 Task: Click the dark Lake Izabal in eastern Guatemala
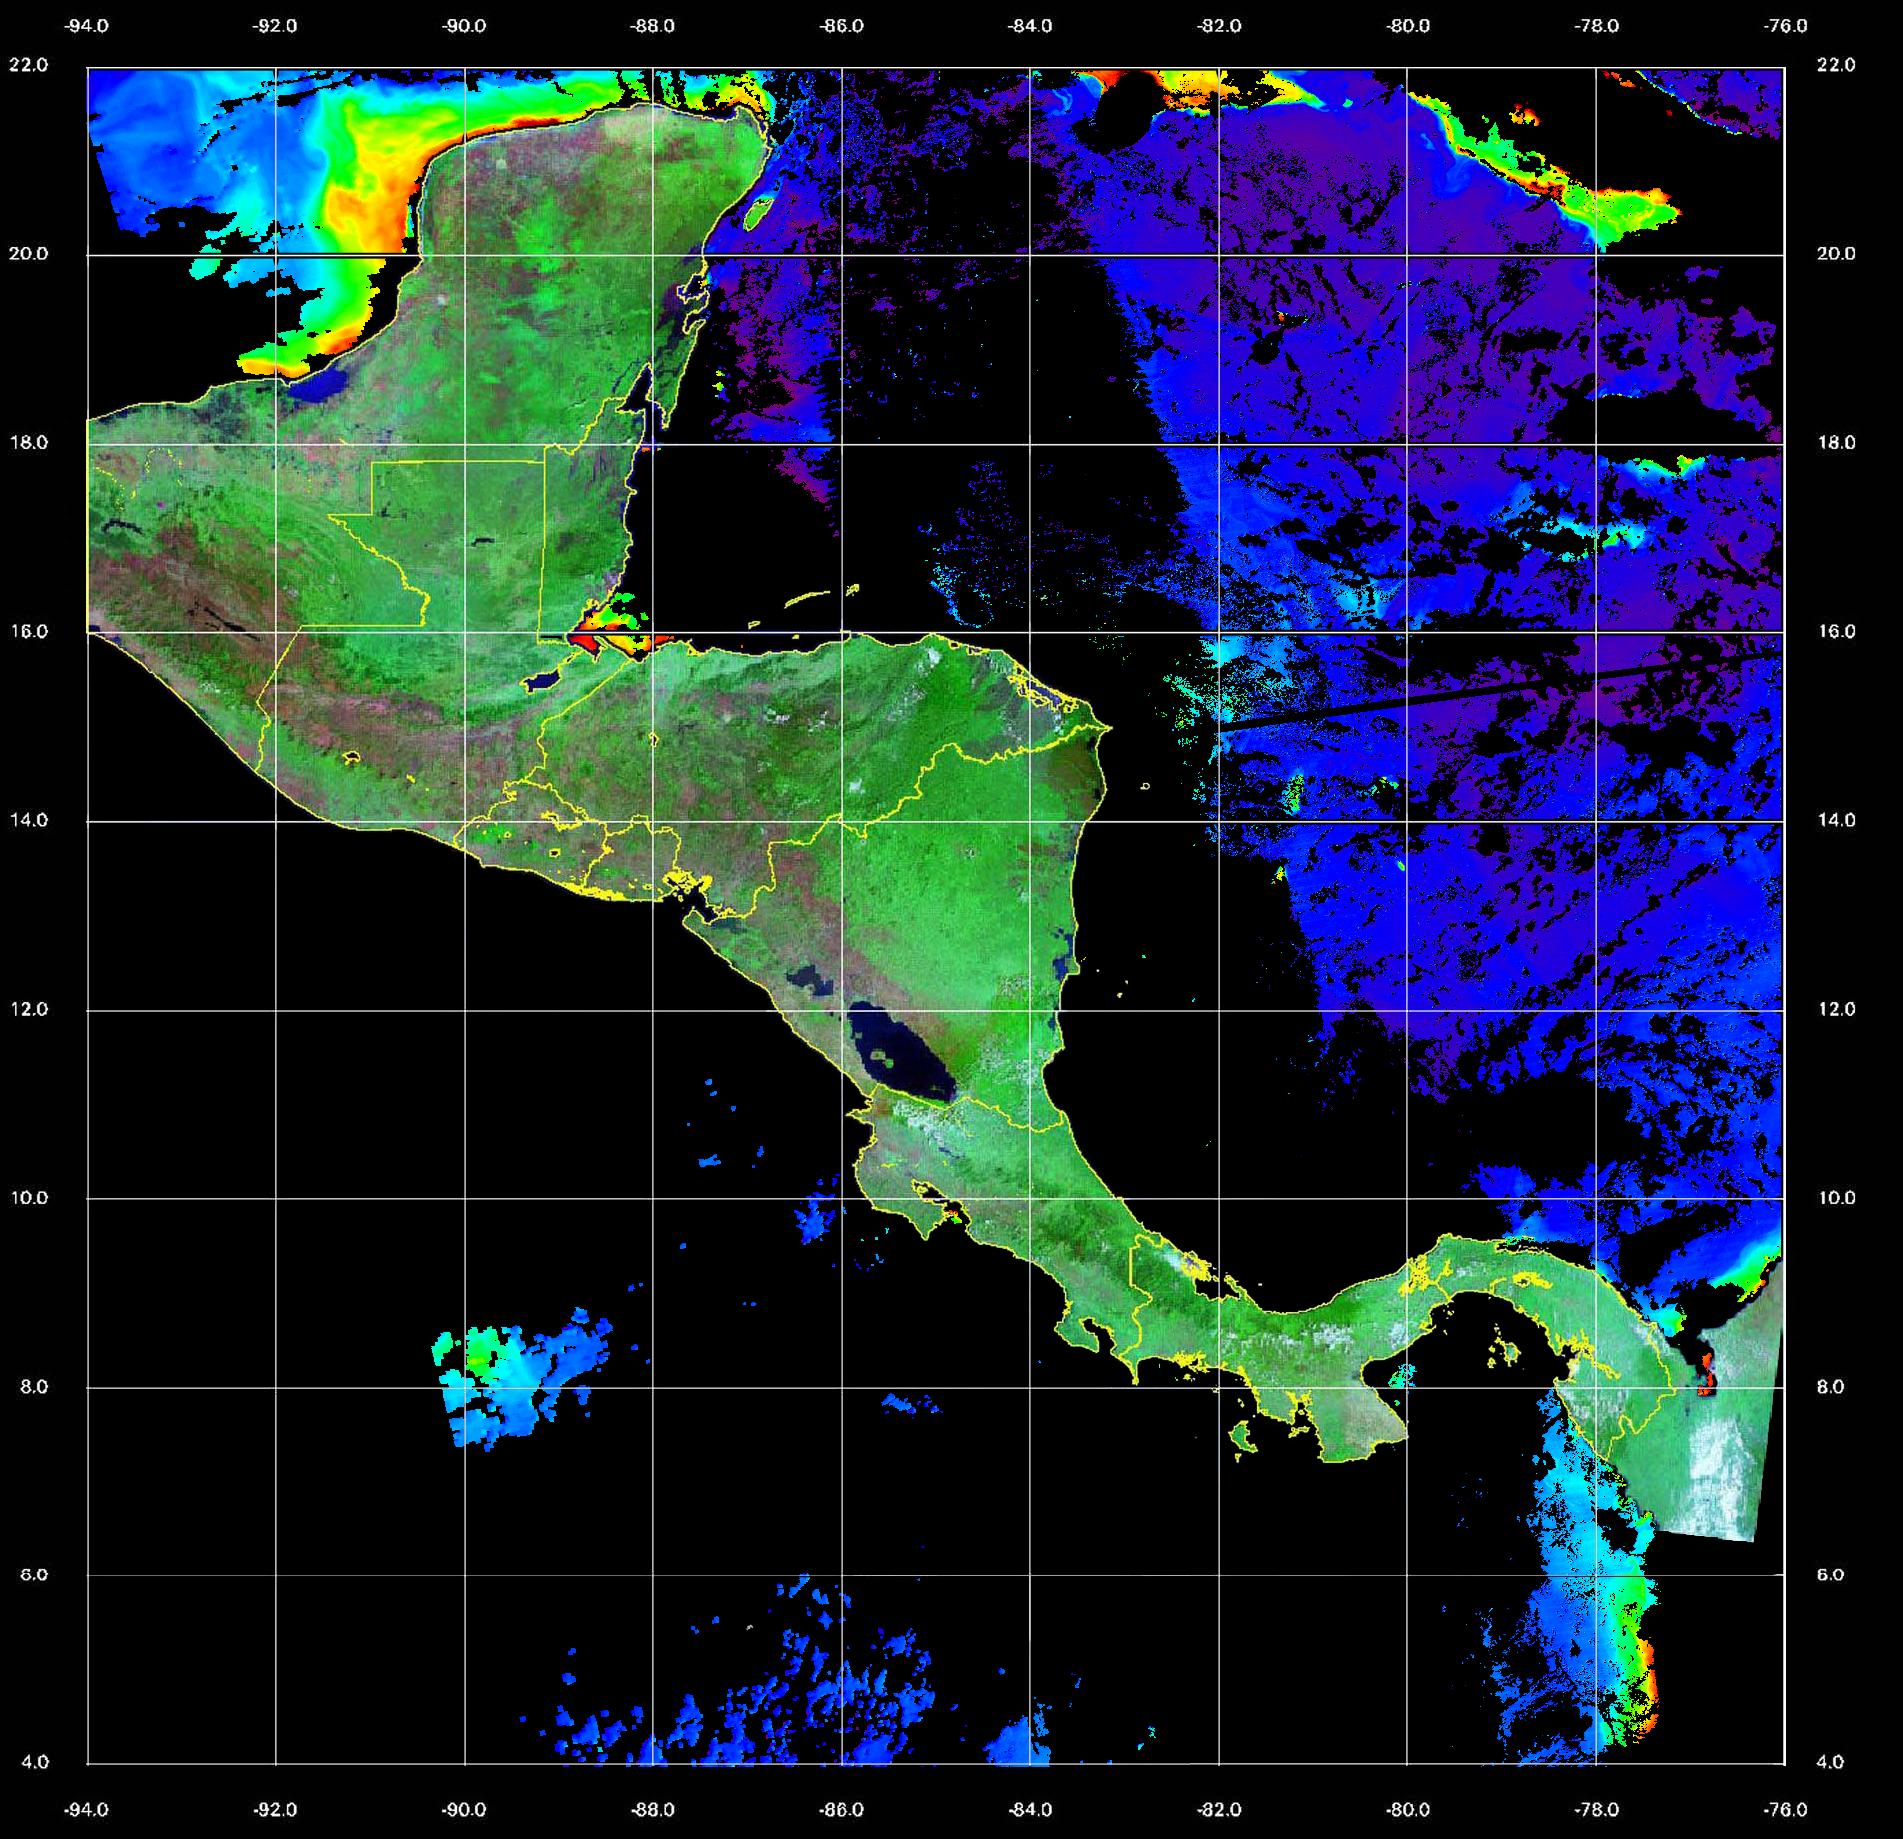543,680
